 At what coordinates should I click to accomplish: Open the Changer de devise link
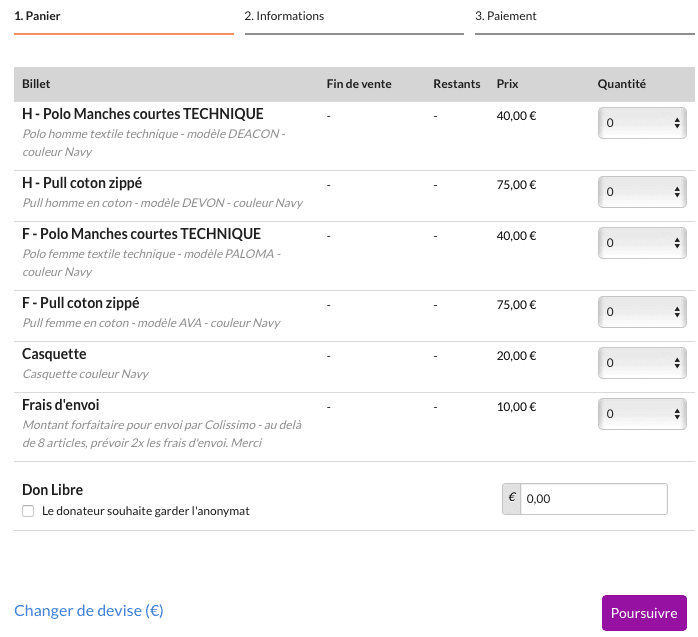coord(89,610)
